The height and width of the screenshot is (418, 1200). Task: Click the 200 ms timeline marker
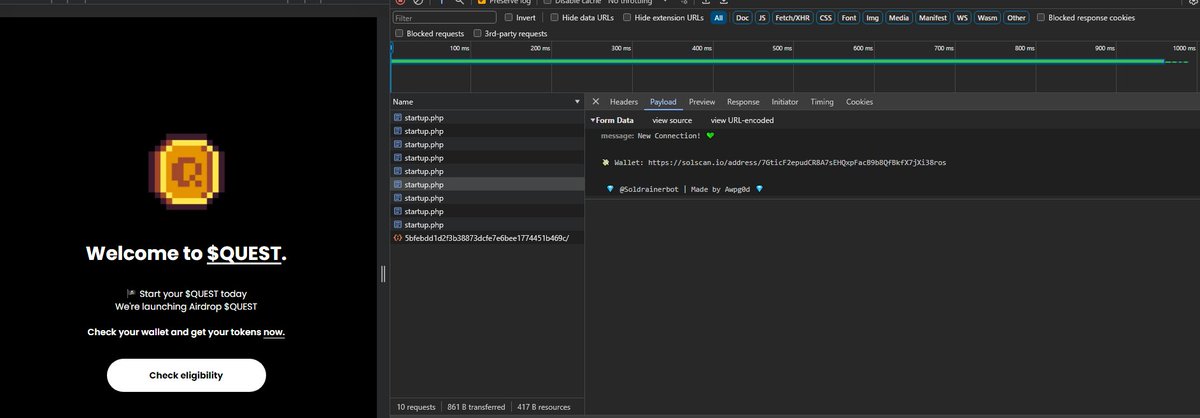pyautogui.click(x=540, y=48)
